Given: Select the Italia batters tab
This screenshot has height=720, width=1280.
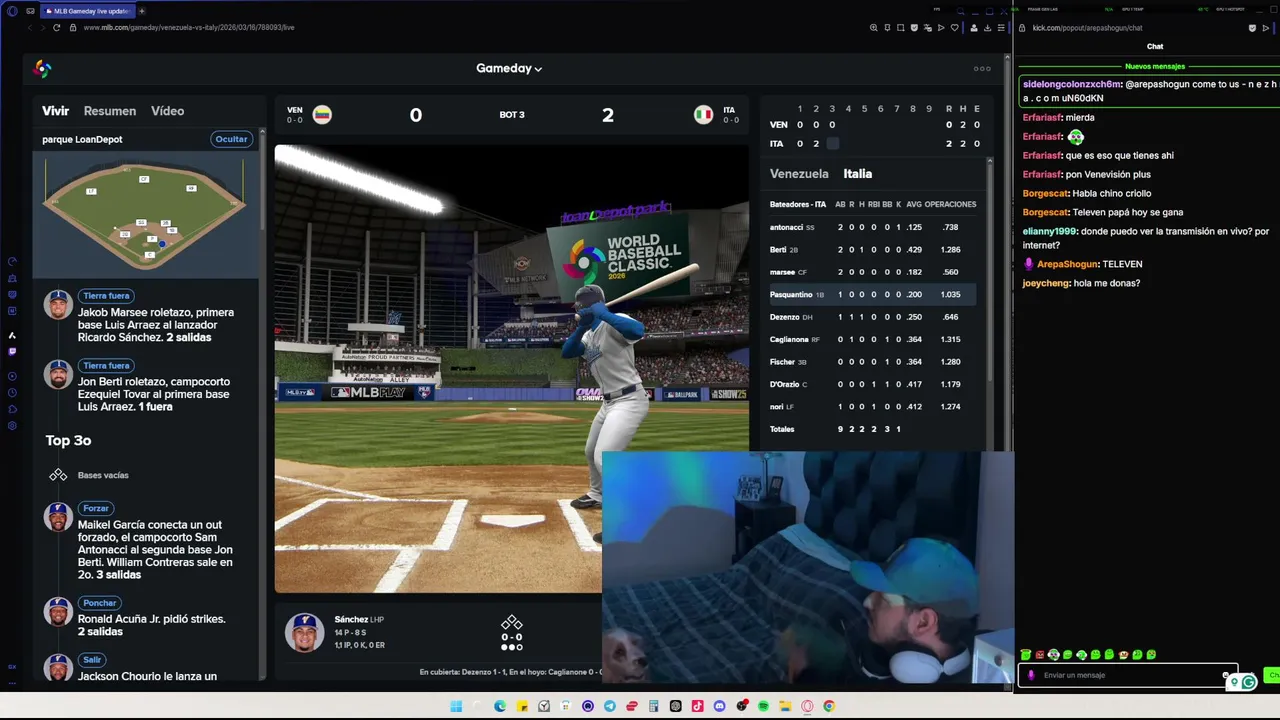Looking at the screenshot, I should pyautogui.click(x=857, y=174).
